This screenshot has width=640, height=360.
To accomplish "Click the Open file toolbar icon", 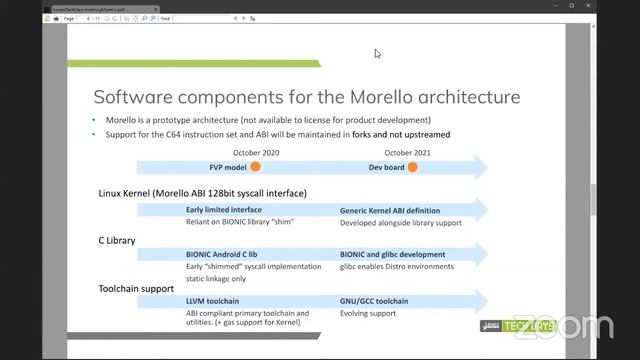I will click(47, 18).
